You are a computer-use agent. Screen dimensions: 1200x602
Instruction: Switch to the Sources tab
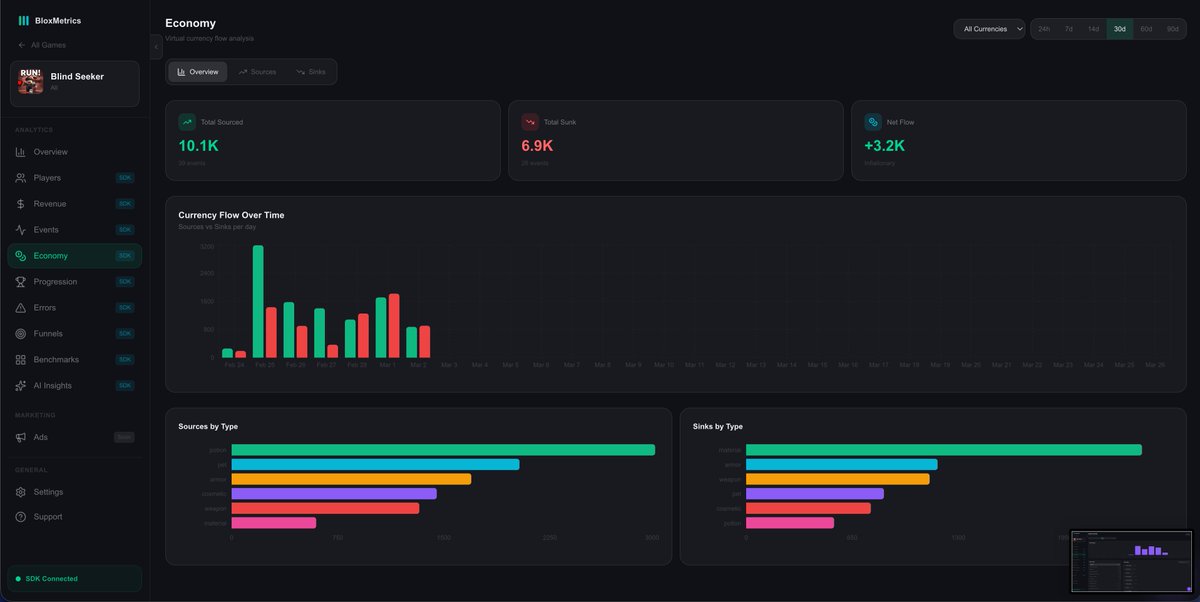point(256,71)
